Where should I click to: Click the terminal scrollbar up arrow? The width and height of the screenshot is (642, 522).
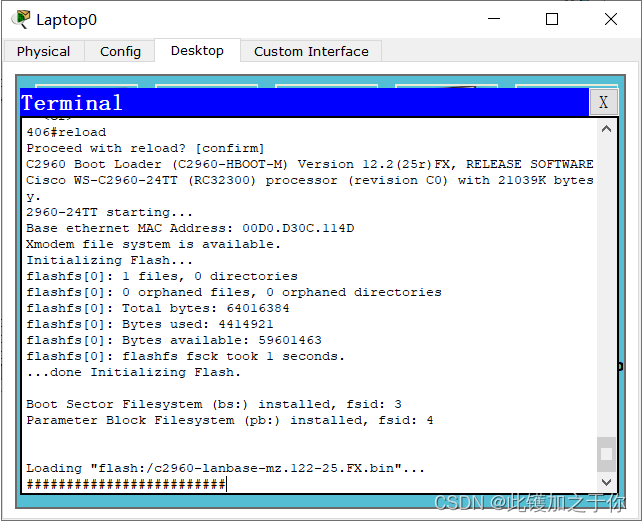pos(606,129)
